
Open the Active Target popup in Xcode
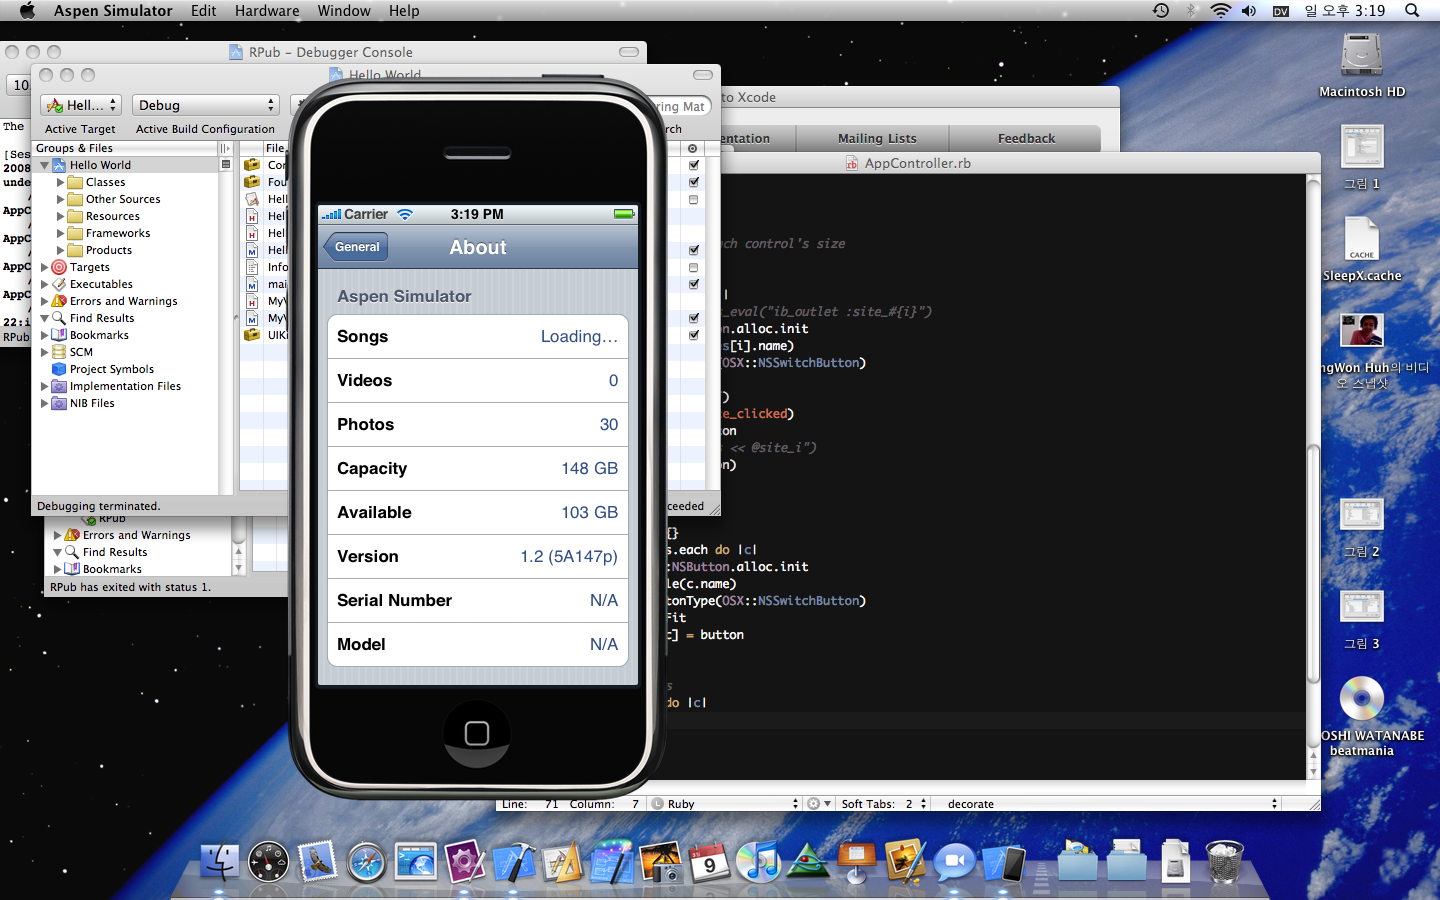pos(81,105)
